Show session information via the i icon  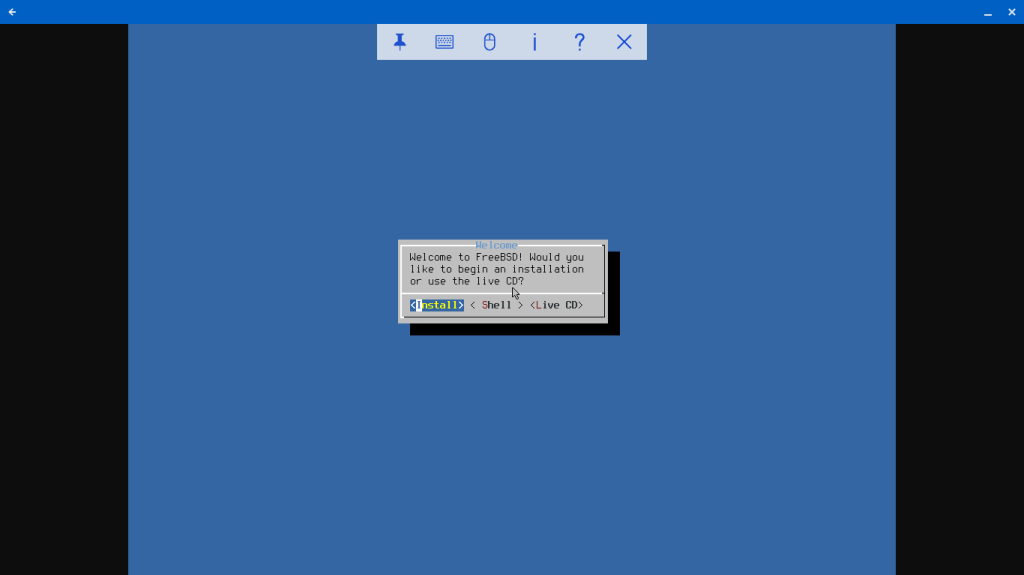(x=534, y=42)
